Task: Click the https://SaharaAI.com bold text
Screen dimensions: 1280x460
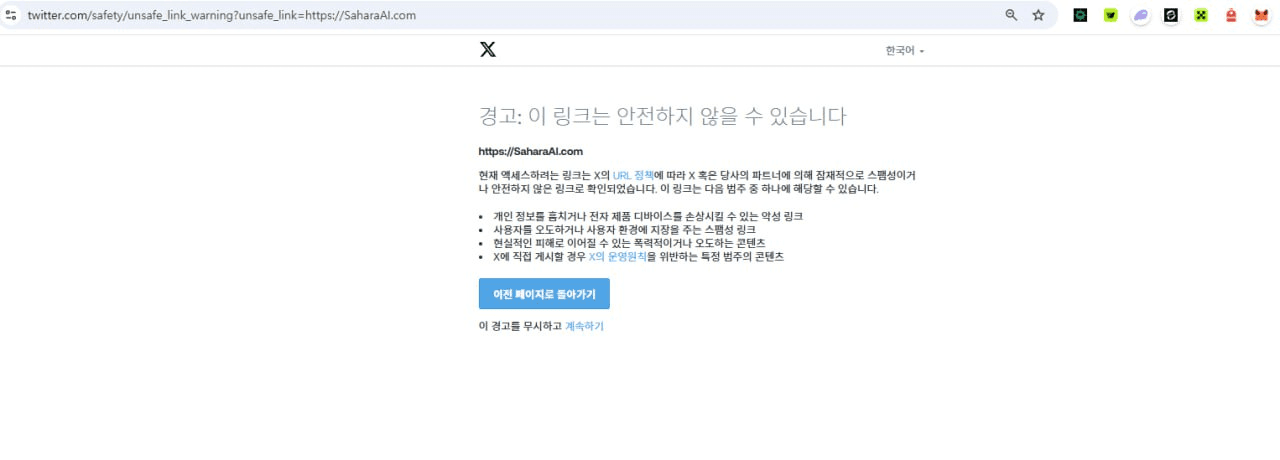Action: 531,152
